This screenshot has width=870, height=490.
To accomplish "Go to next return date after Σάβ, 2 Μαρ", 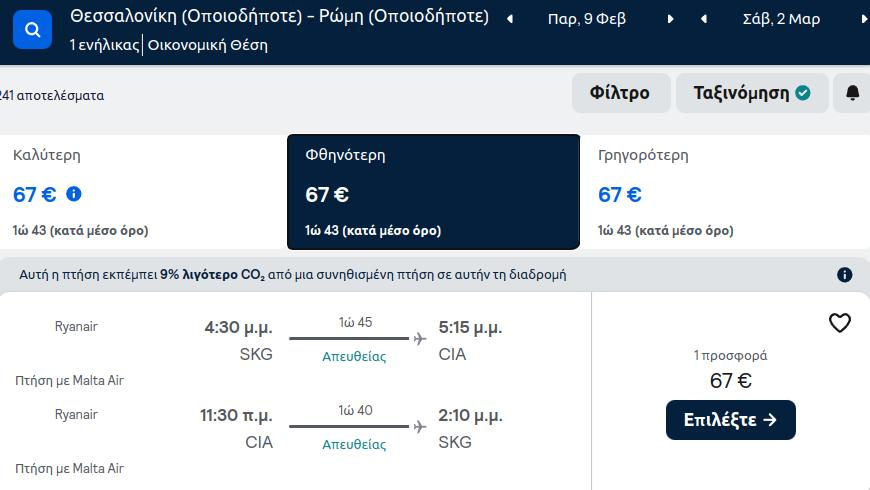I will click(864, 19).
